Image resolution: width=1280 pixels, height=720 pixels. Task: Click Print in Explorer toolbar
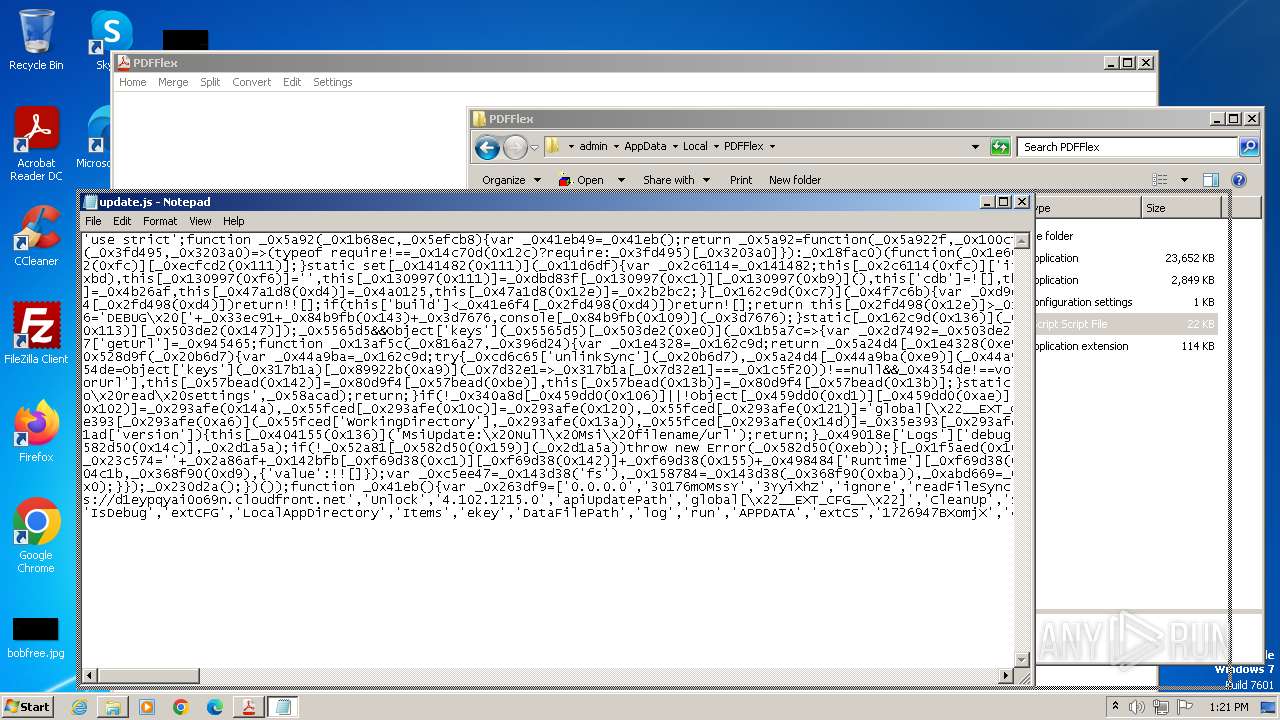click(741, 180)
